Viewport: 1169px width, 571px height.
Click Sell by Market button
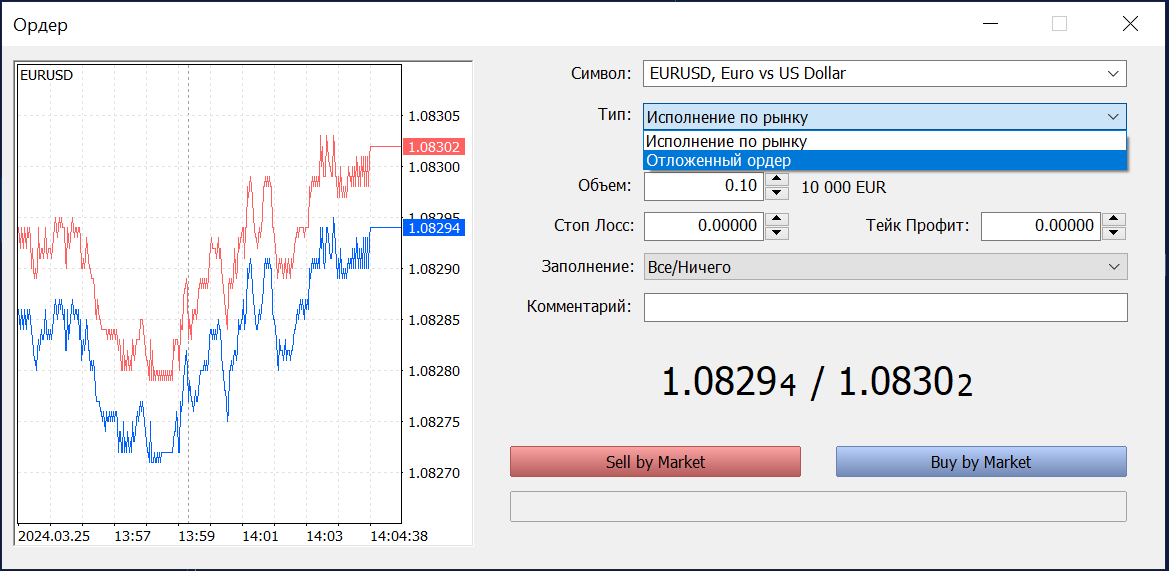point(655,461)
